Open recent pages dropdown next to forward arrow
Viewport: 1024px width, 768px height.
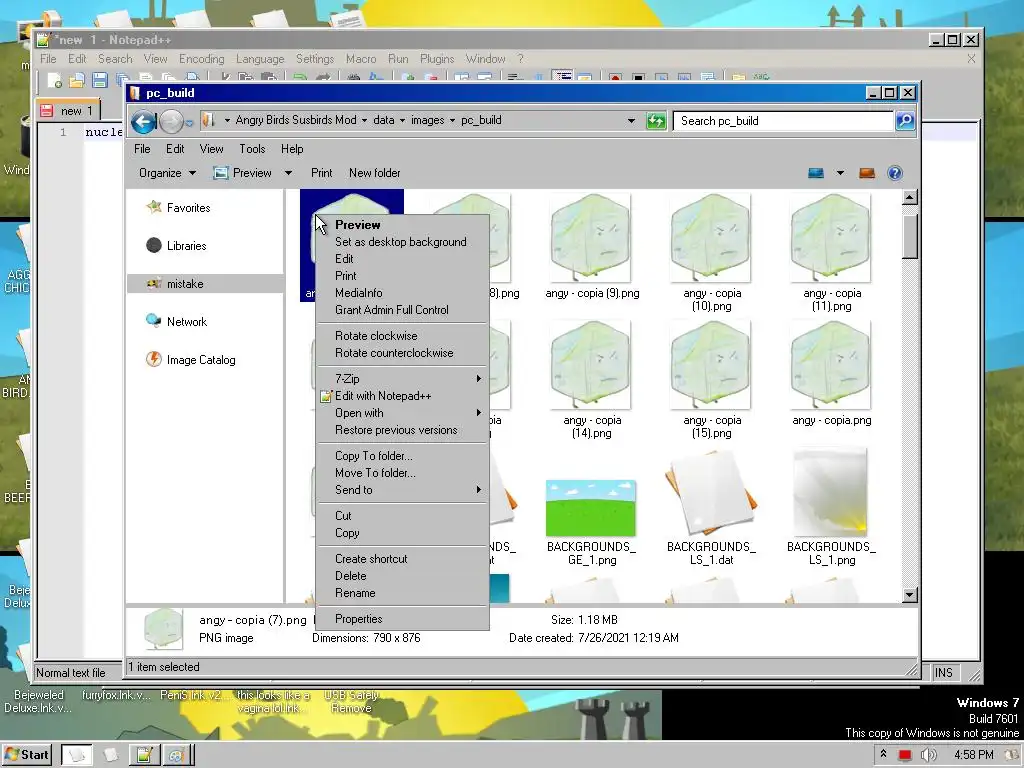coord(189,122)
